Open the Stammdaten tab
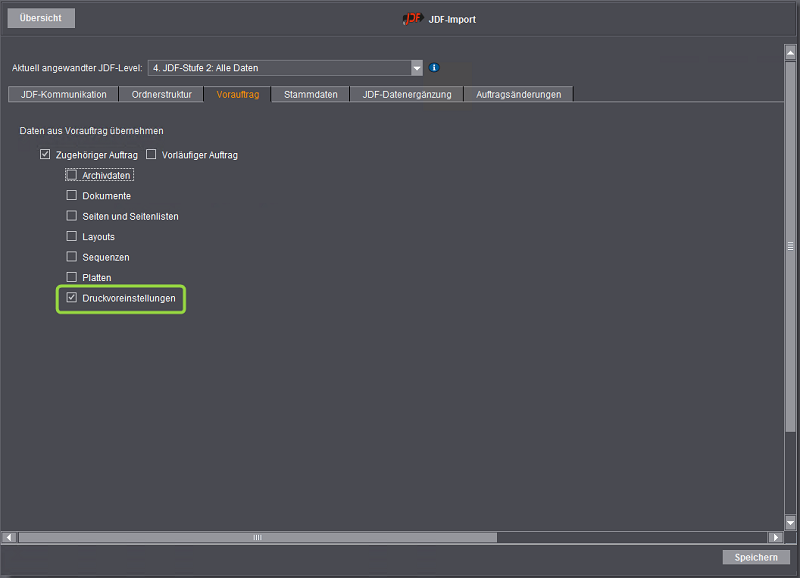This screenshot has height=578, width=800. 311,94
